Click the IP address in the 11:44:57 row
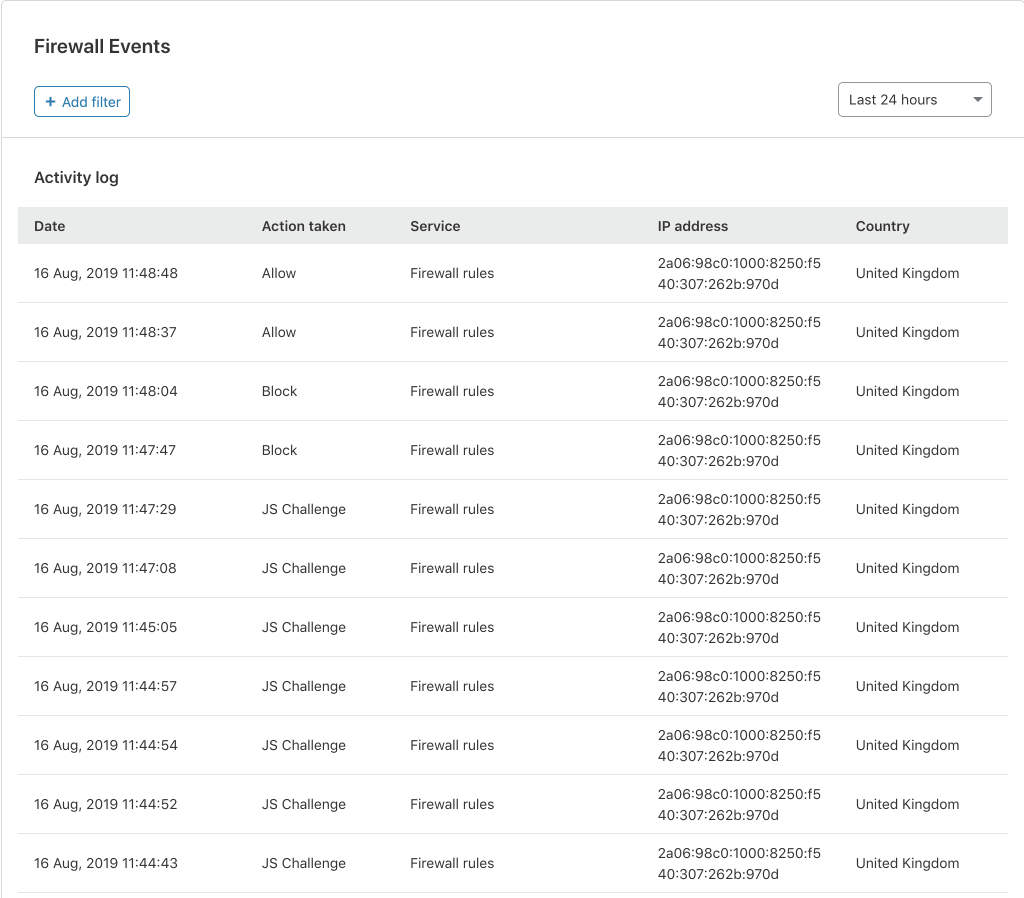 738,686
